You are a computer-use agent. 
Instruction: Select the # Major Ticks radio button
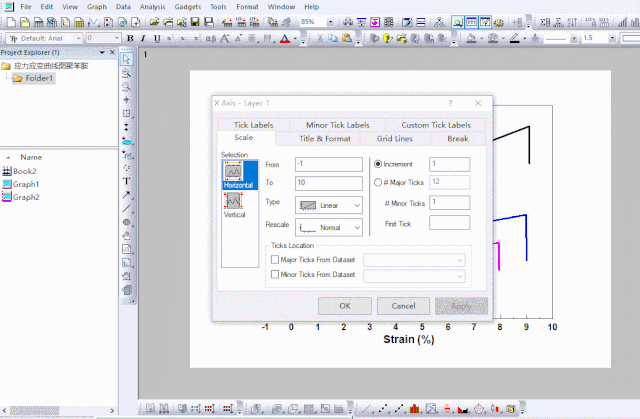click(x=378, y=182)
